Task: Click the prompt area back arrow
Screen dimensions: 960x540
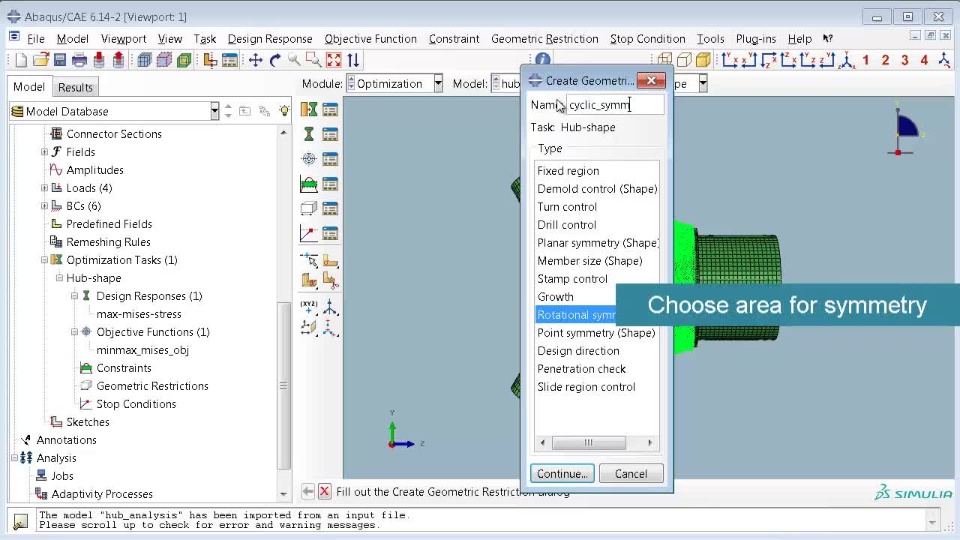Action: pos(308,491)
